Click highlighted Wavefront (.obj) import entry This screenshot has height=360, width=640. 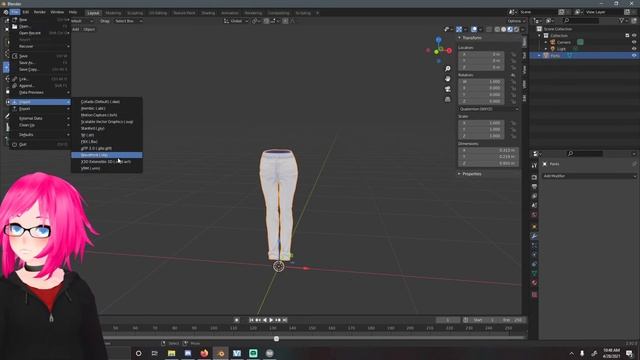tap(107, 155)
